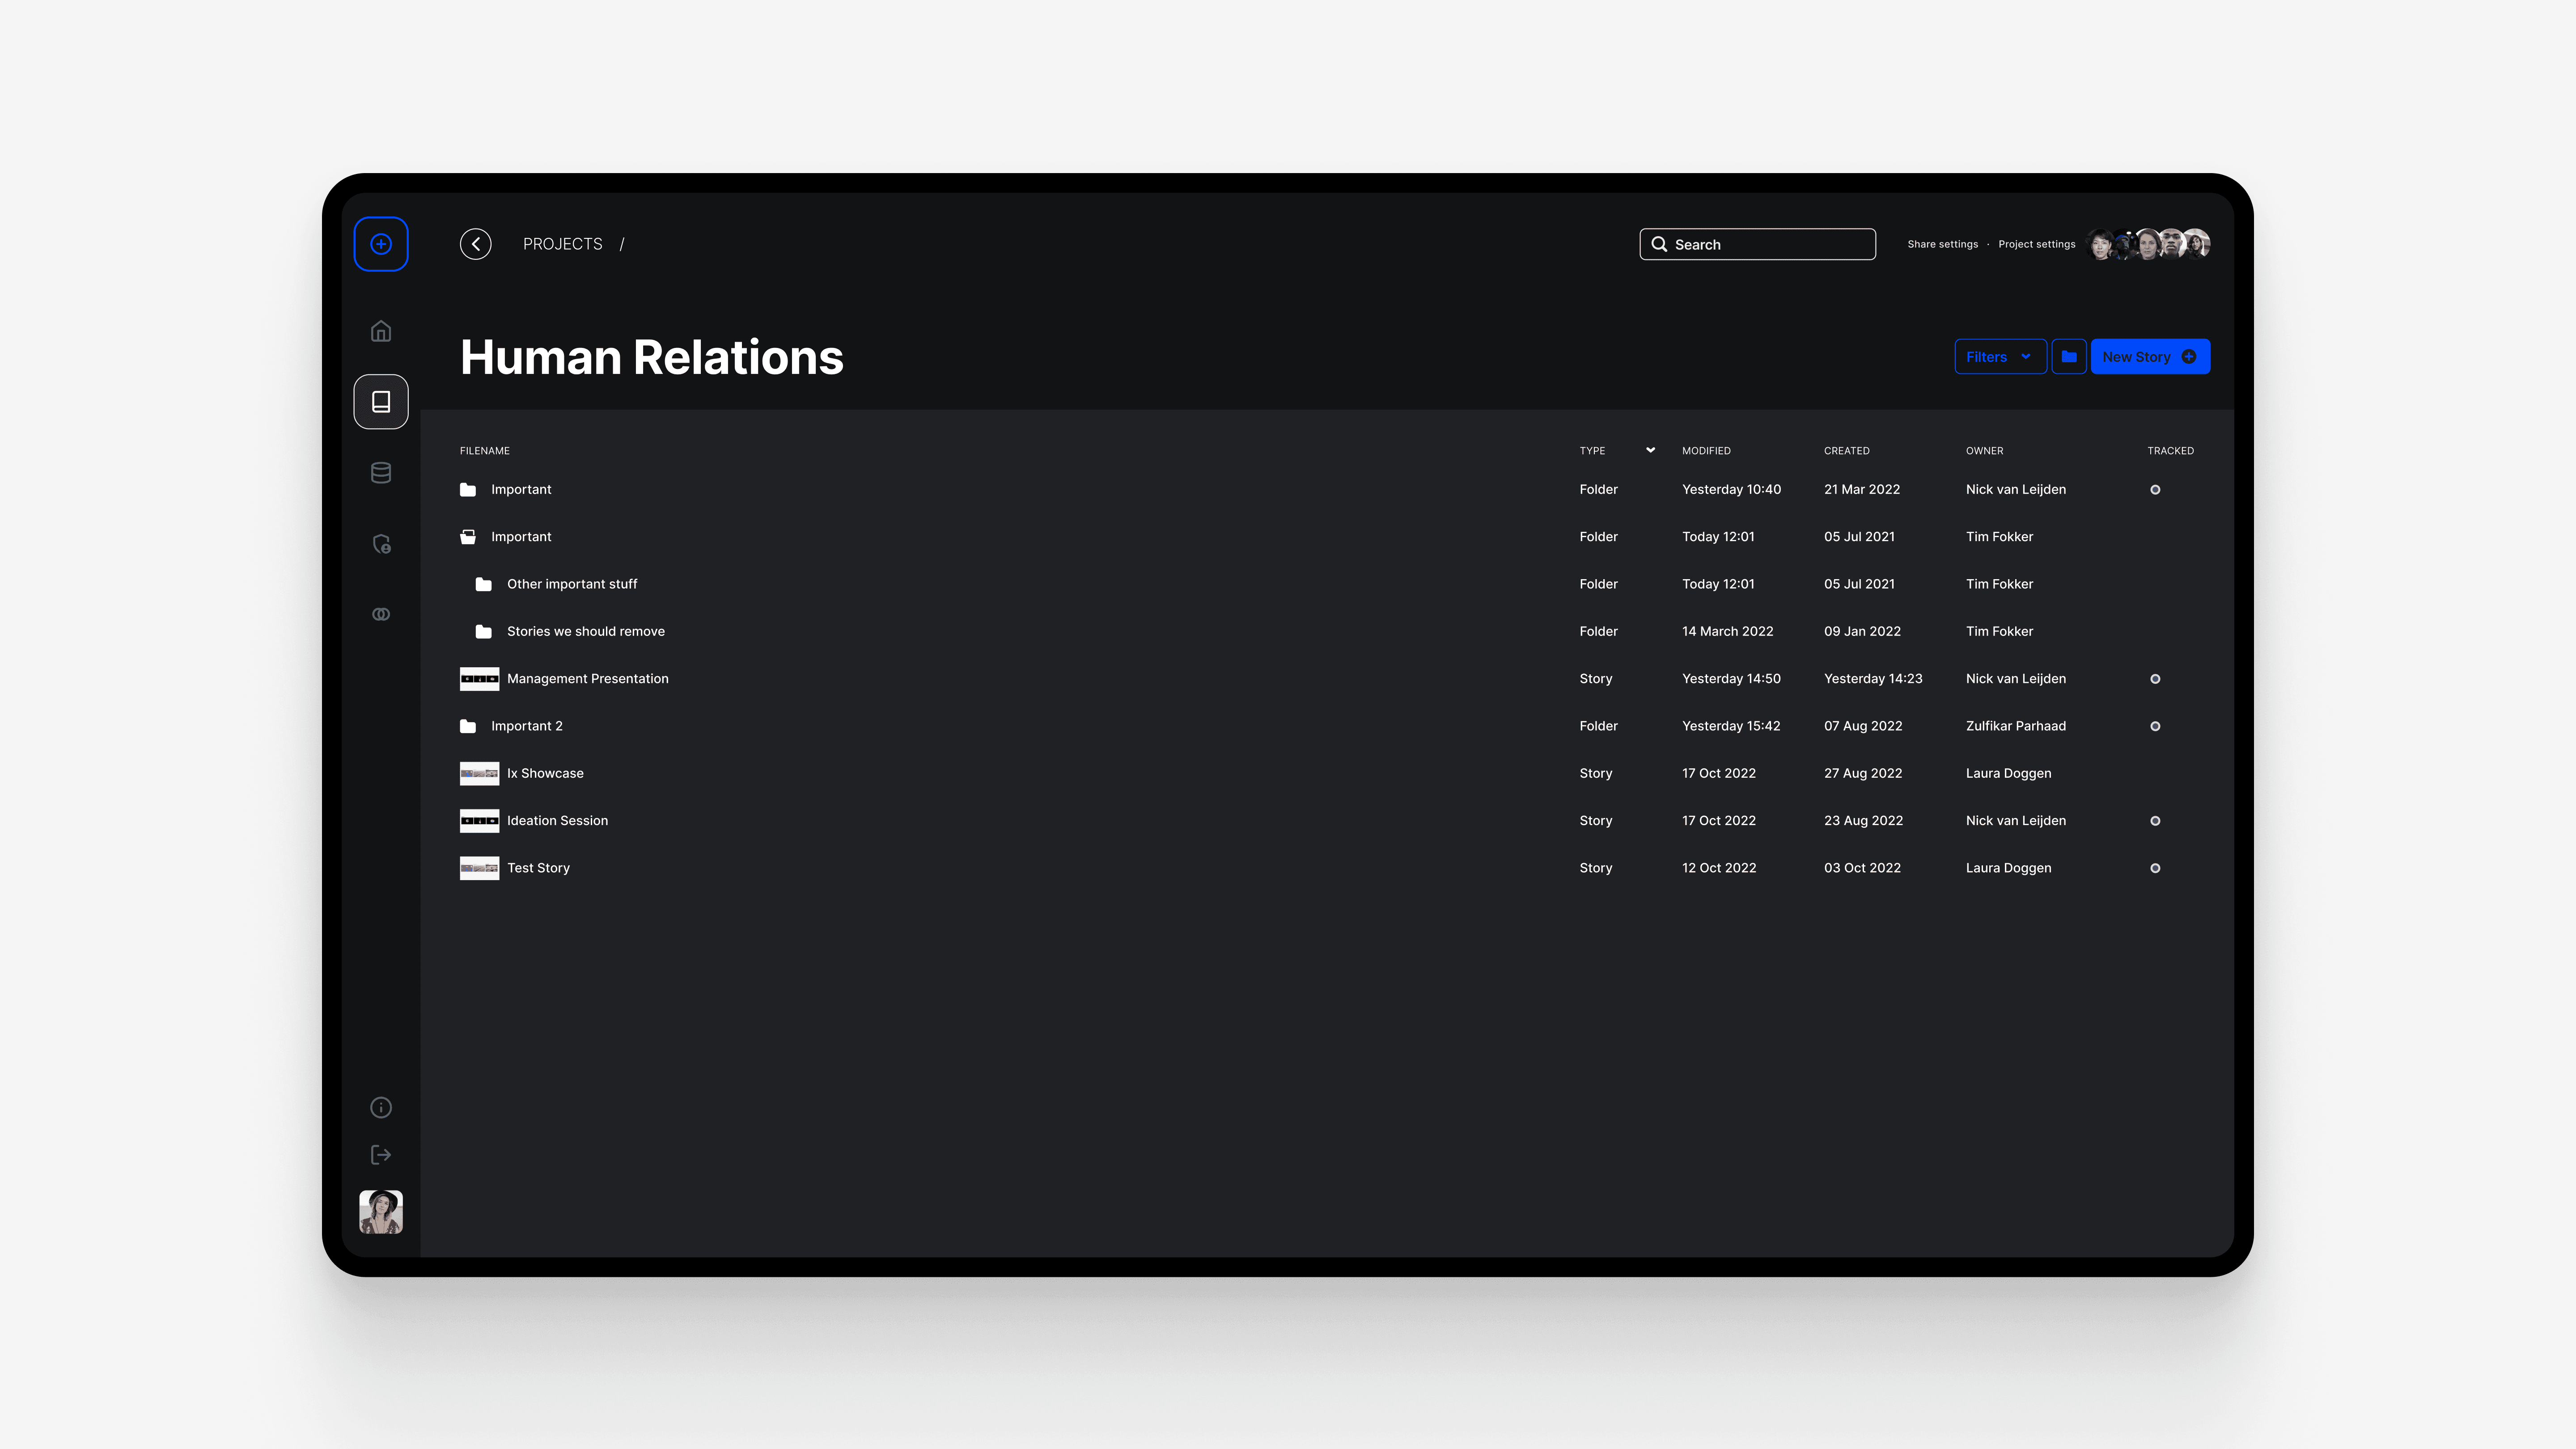The image size is (2576, 1449).
Task: Open the database icon in the sidebar
Action: point(381,473)
